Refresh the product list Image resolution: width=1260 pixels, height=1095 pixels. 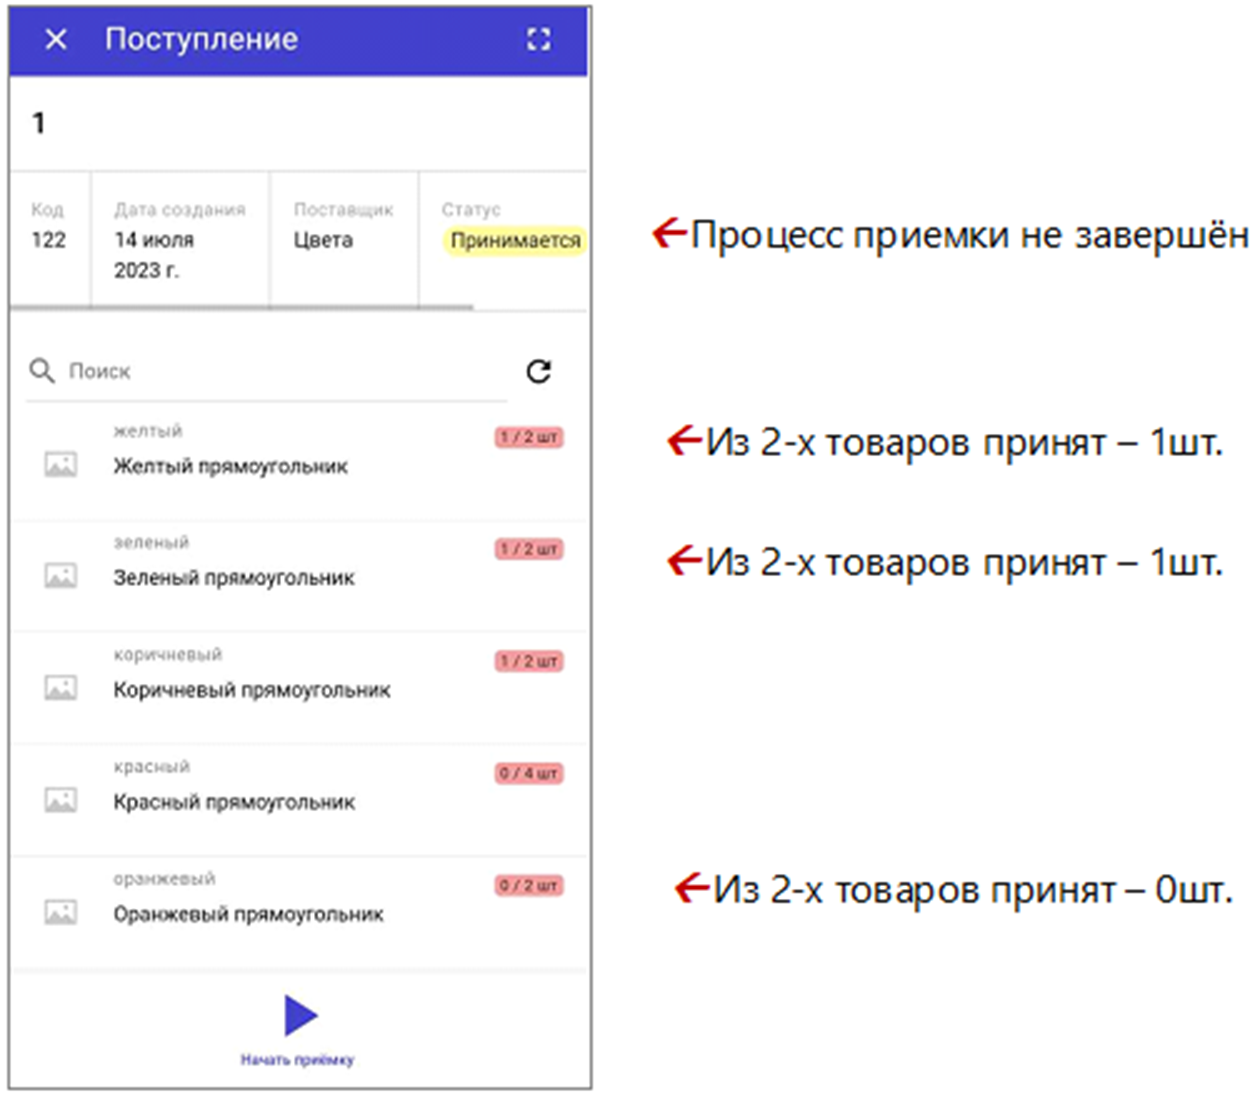(x=539, y=372)
